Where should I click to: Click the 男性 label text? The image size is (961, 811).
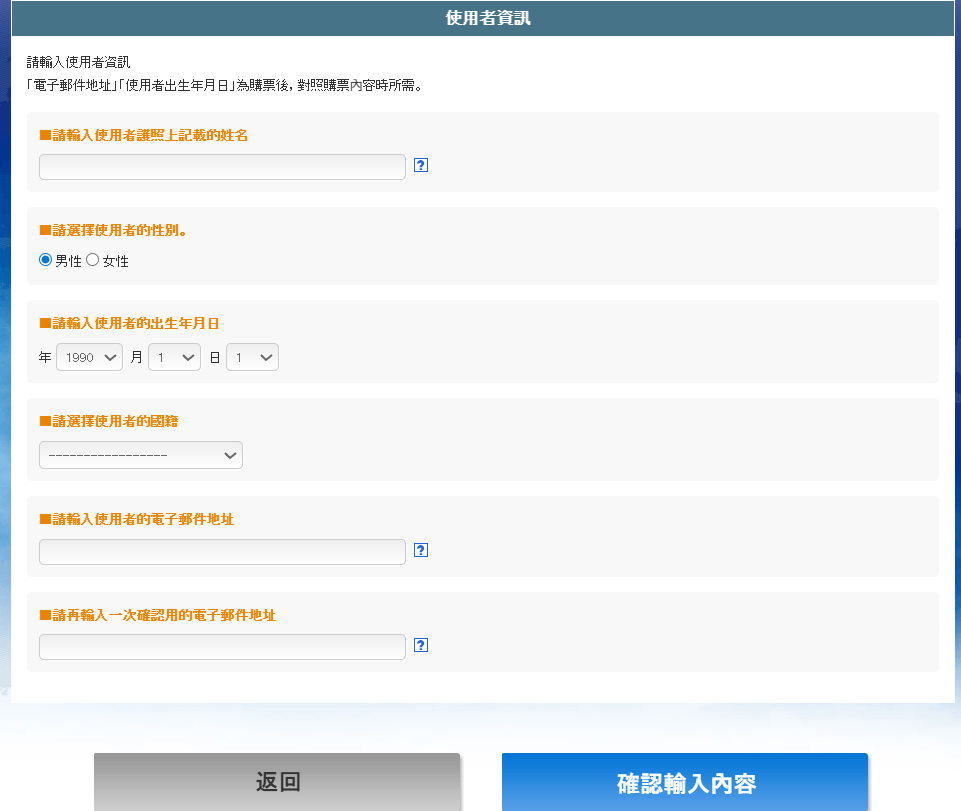68,261
